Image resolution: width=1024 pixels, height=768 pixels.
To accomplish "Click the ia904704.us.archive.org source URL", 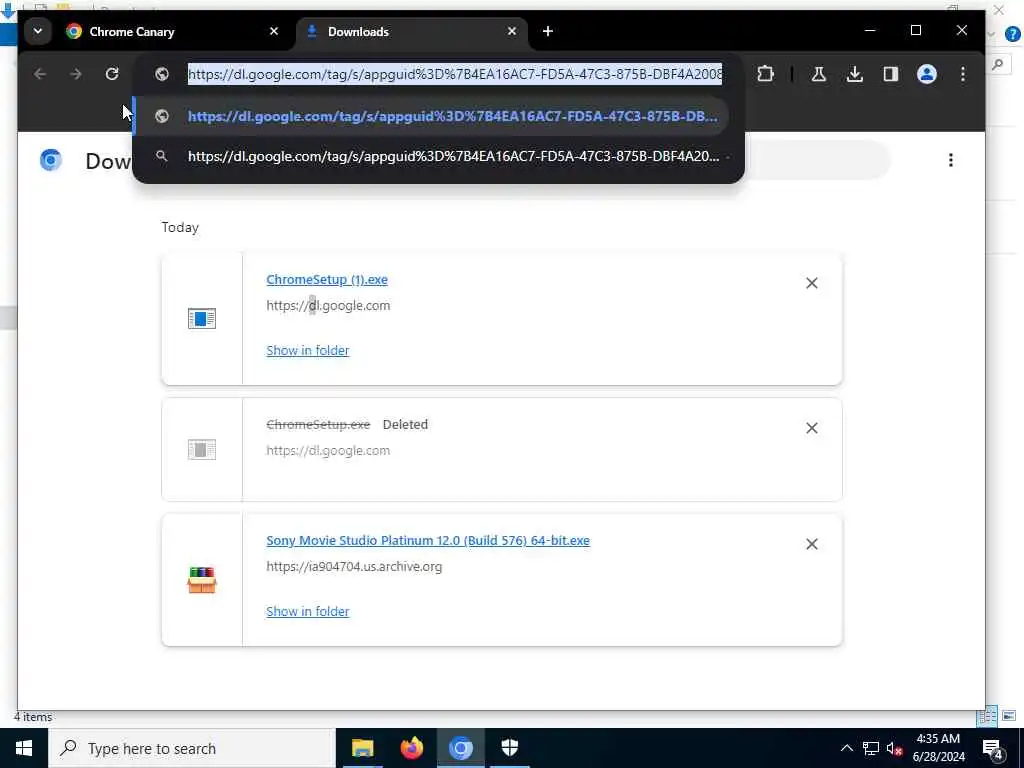I will [354, 567].
